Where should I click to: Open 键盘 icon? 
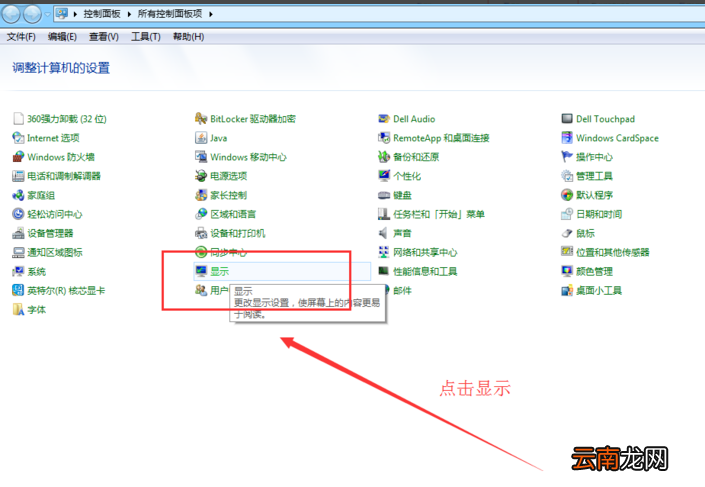[x=384, y=195]
